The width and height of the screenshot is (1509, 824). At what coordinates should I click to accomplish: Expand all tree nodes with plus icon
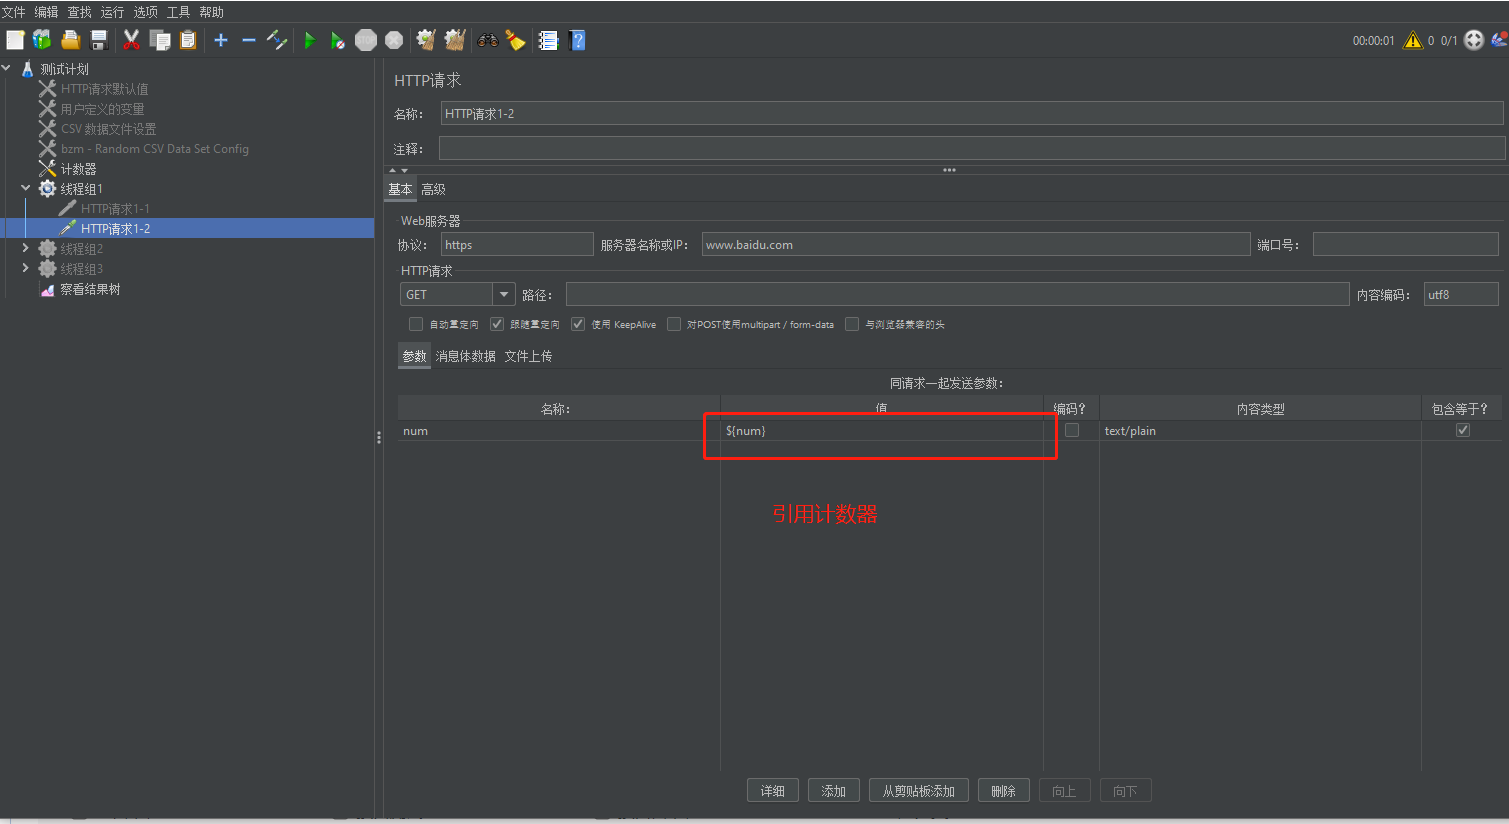(221, 40)
